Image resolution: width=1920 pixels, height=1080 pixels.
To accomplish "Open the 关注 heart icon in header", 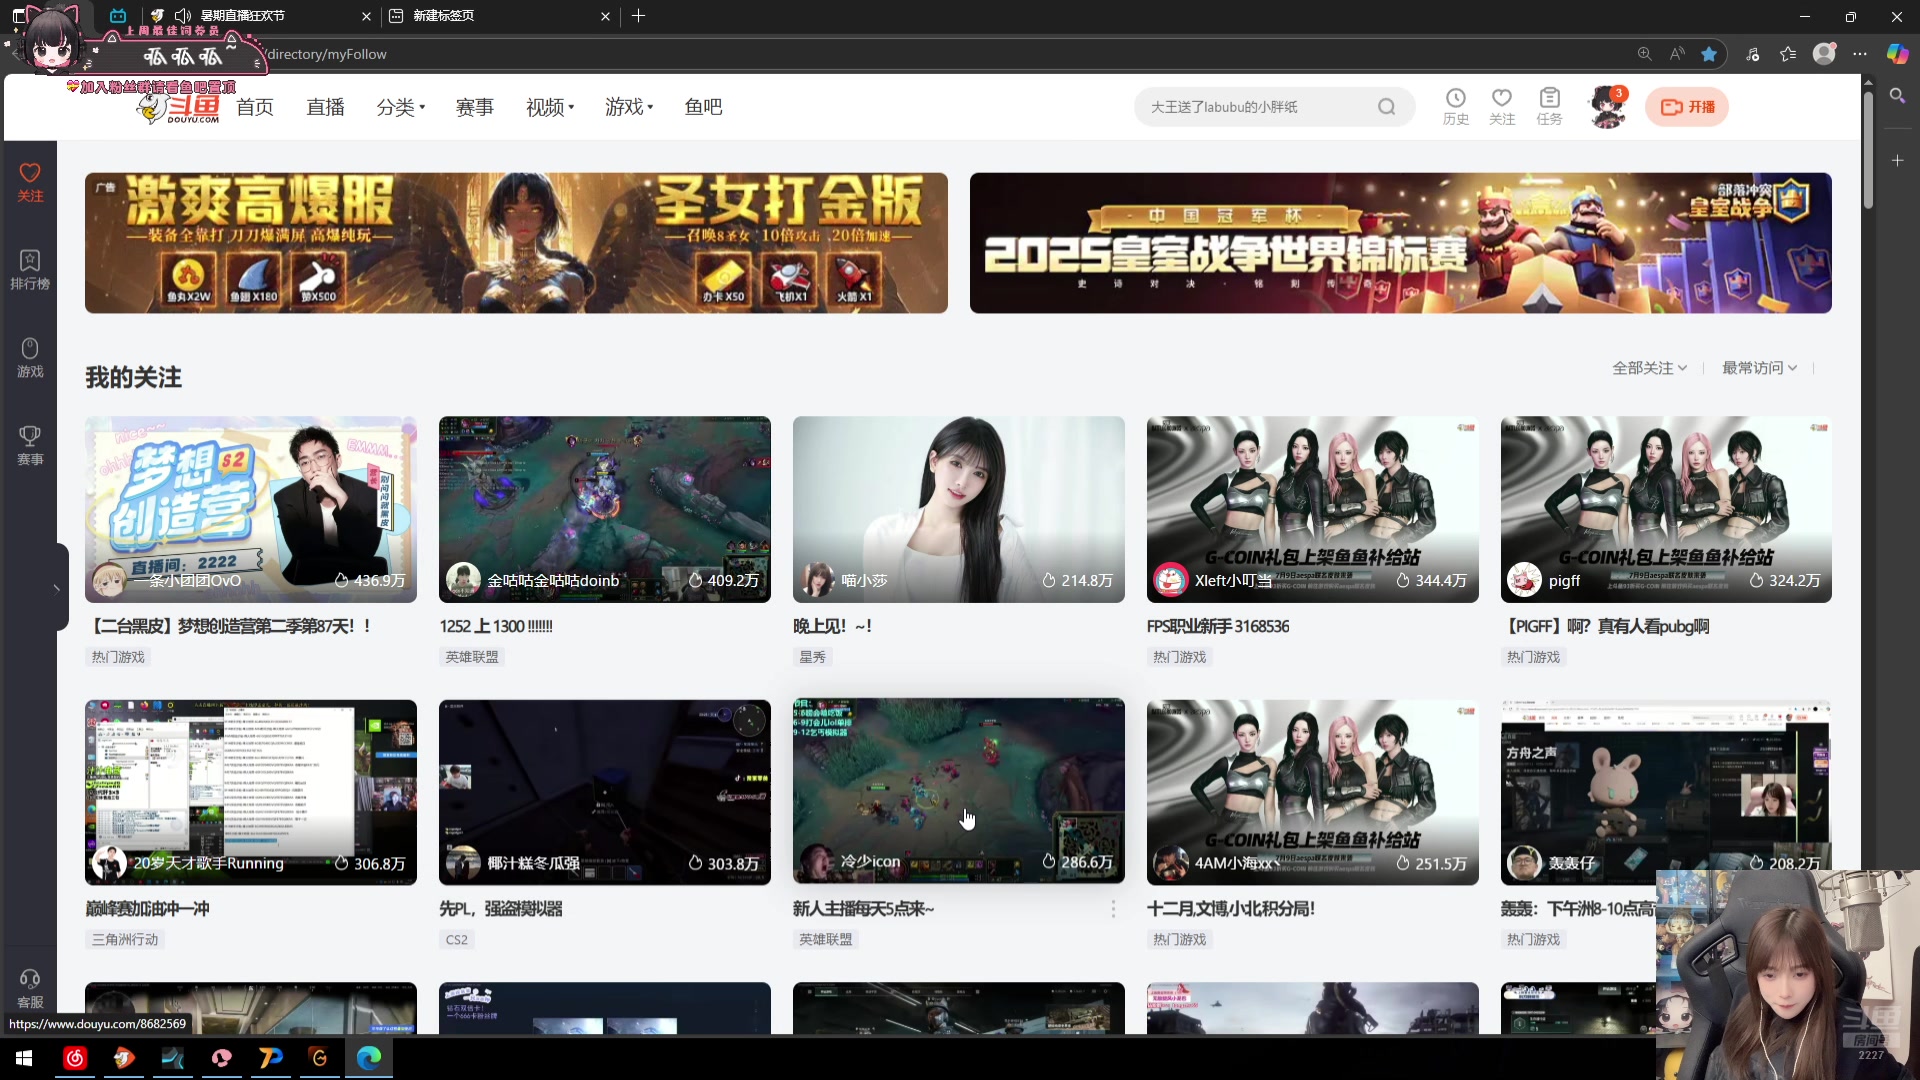I will [1502, 106].
